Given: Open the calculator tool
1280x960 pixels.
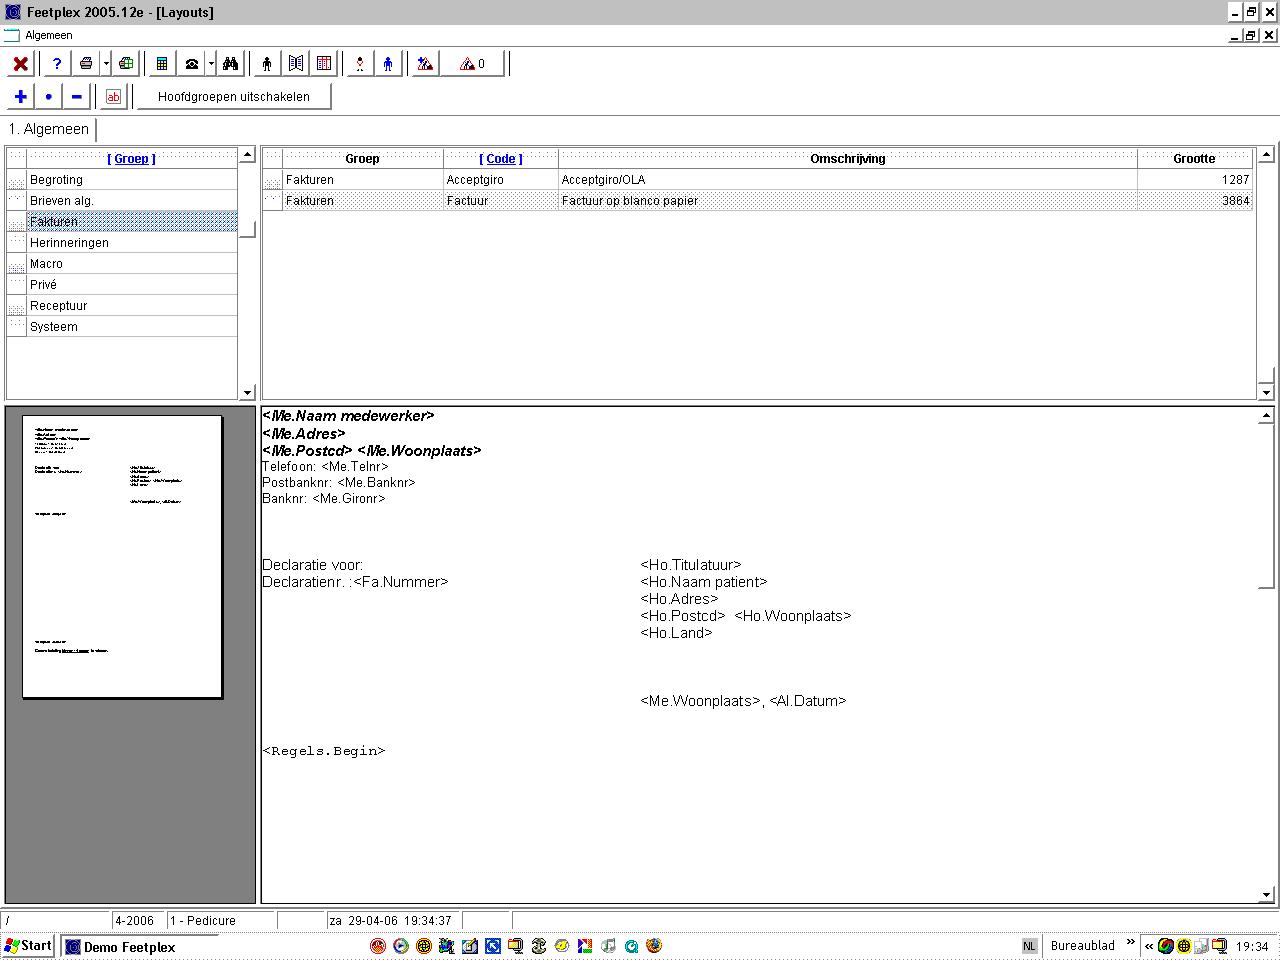Looking at the screenshot, I should [161, 64].
